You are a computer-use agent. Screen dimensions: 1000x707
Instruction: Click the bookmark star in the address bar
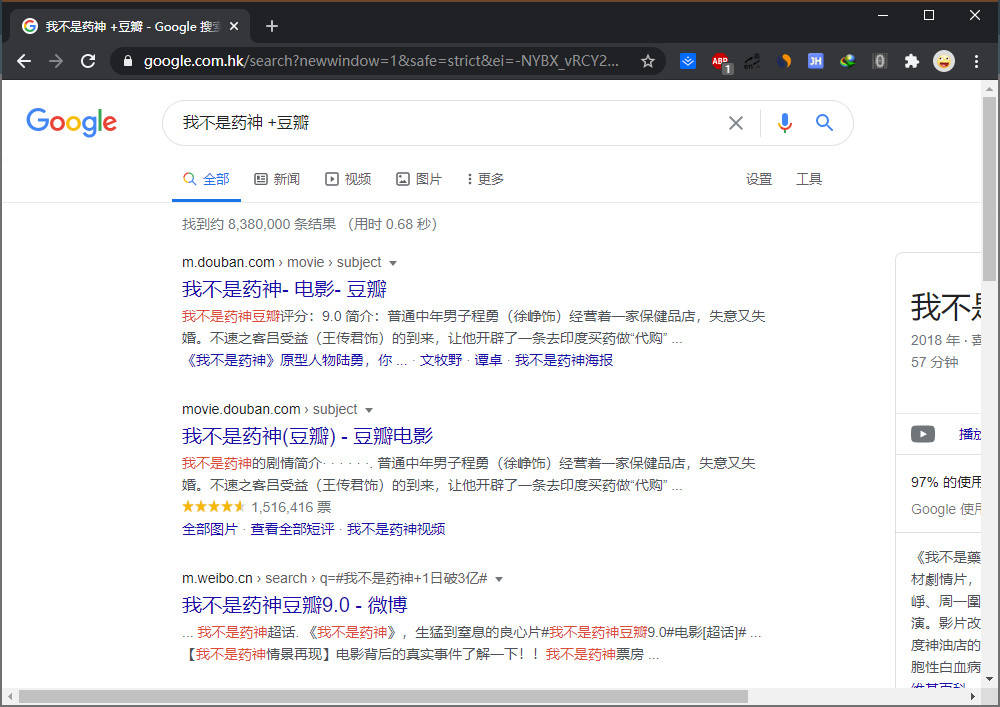coord(647,61)
